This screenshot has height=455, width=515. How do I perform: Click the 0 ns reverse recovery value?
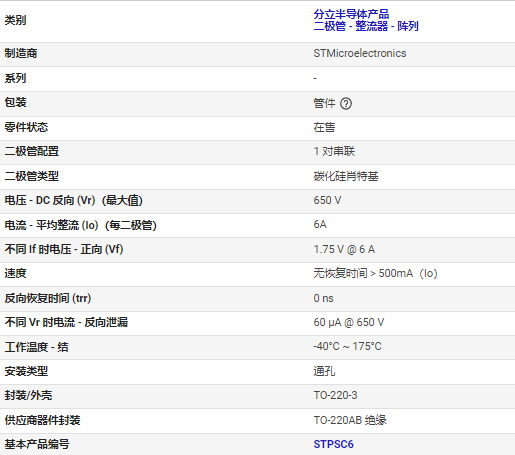[323, 298]
